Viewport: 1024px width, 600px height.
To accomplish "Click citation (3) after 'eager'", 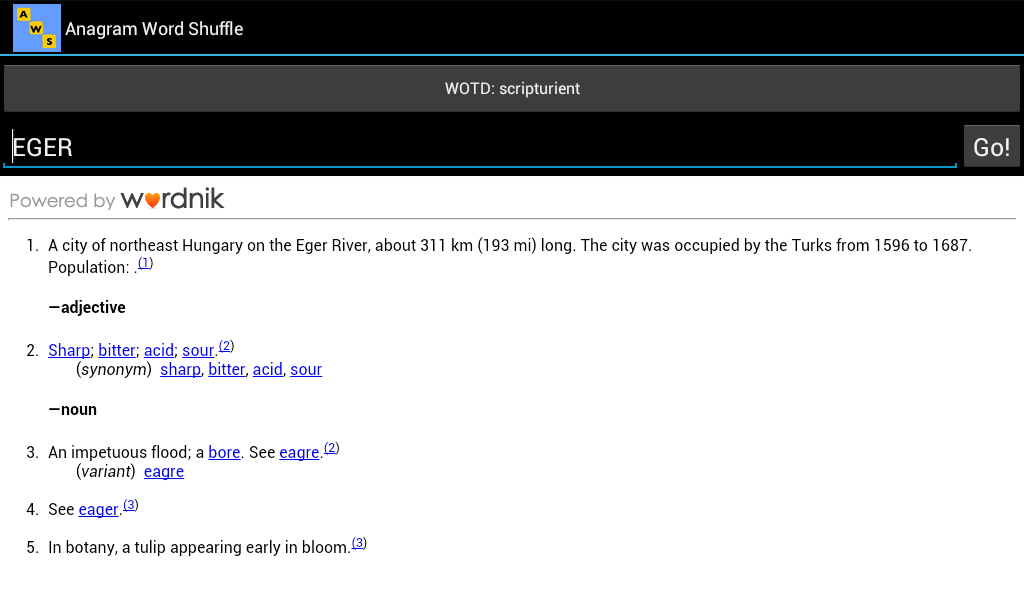I will pyautogui.click(x=130, y=503).
